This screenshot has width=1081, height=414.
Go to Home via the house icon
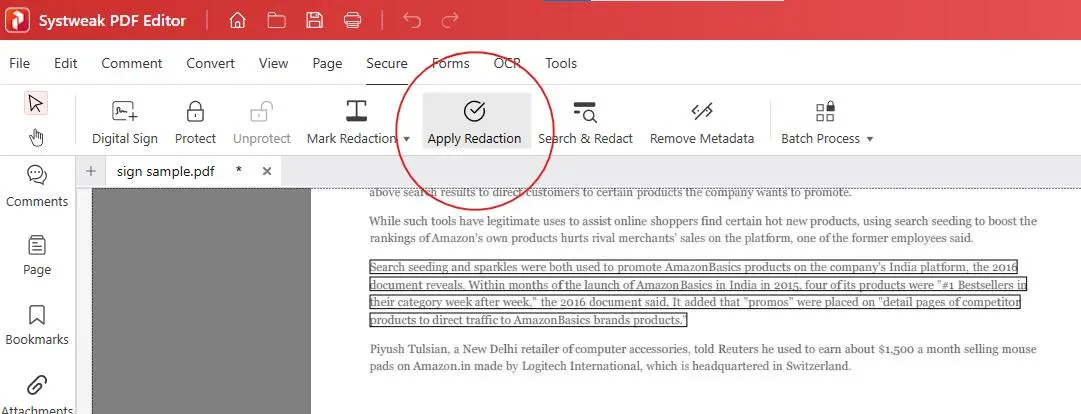237,21
